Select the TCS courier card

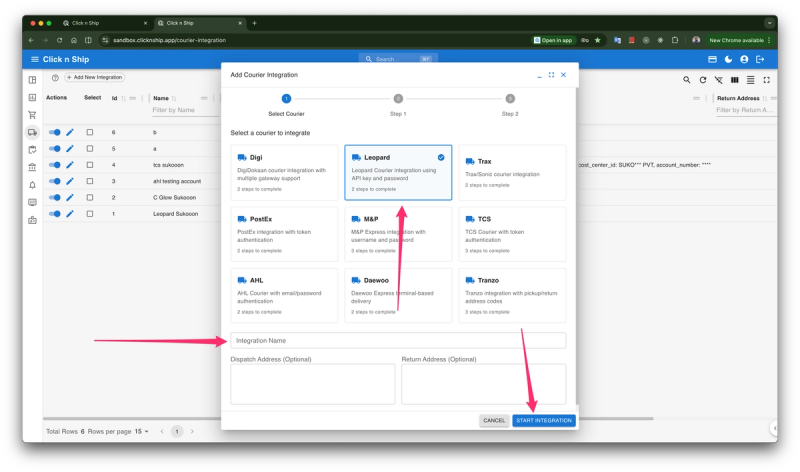tap(512, 234)
